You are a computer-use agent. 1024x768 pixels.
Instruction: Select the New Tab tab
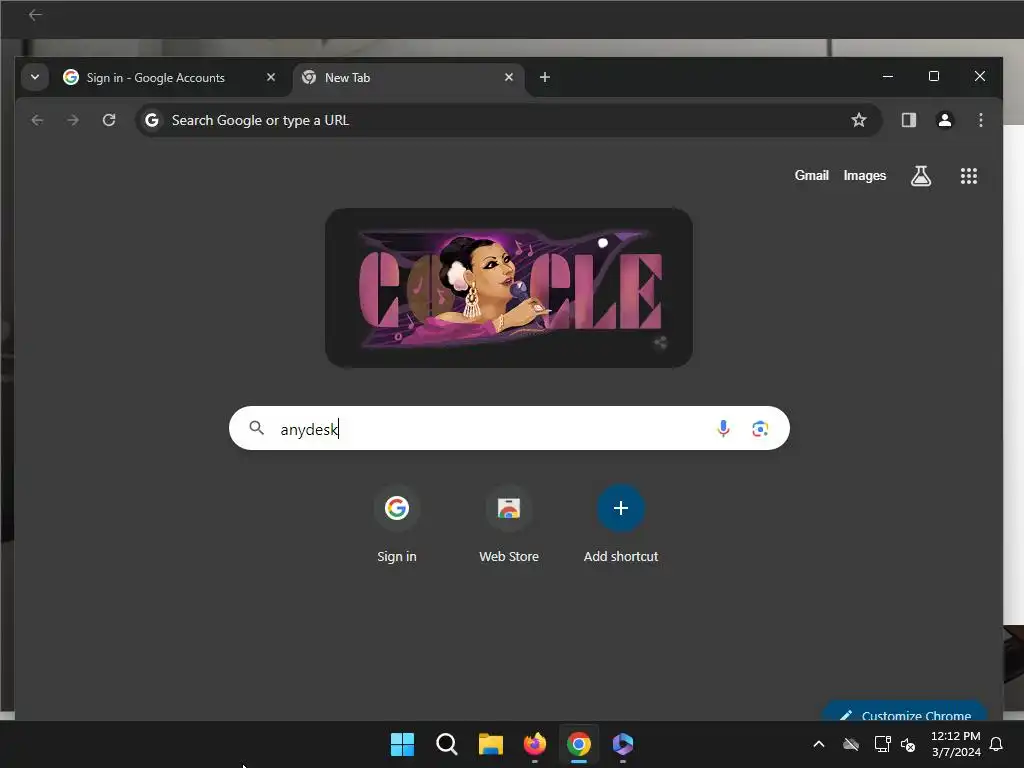coord(408,78)
